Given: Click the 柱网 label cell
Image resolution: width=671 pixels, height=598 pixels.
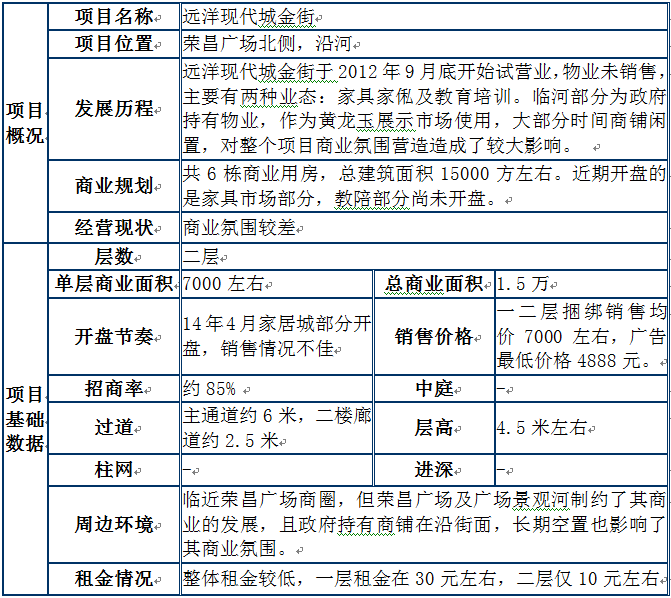Looking at the screenshot, I should [x=114, y=468].
